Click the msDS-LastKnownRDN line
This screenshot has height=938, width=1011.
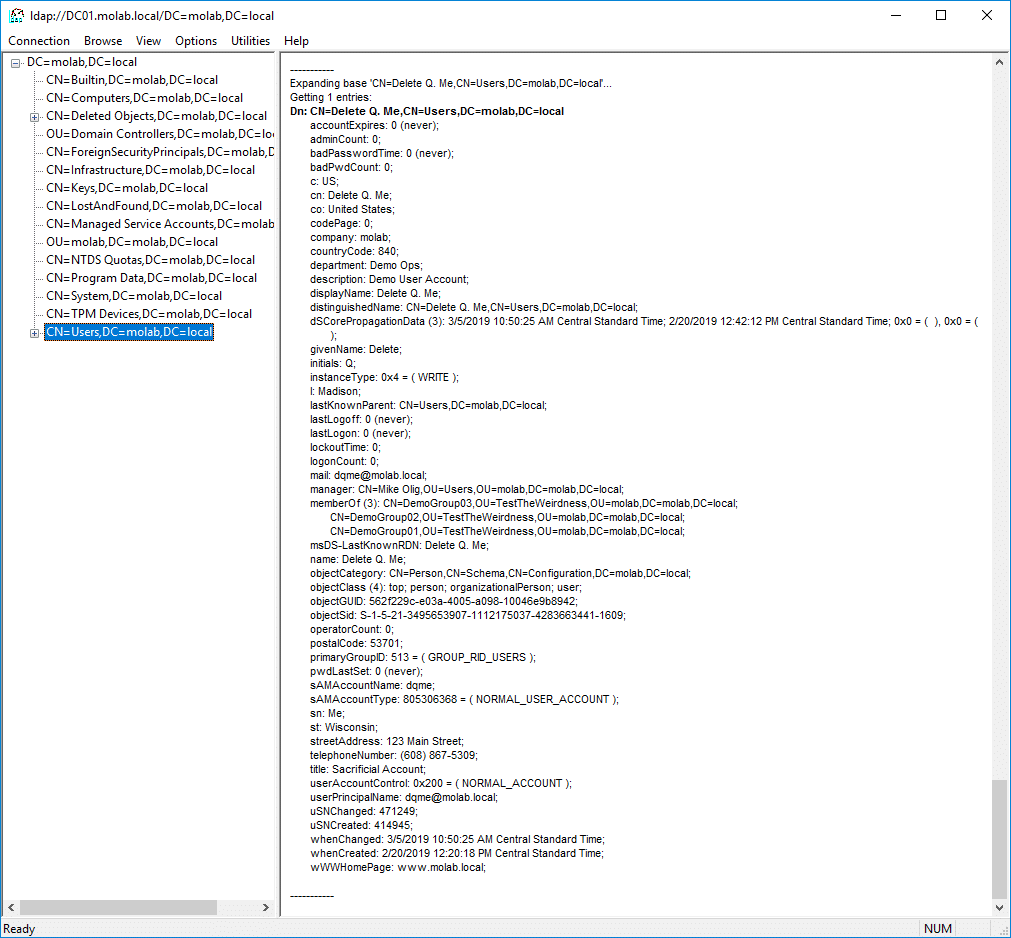coord(399,545)
